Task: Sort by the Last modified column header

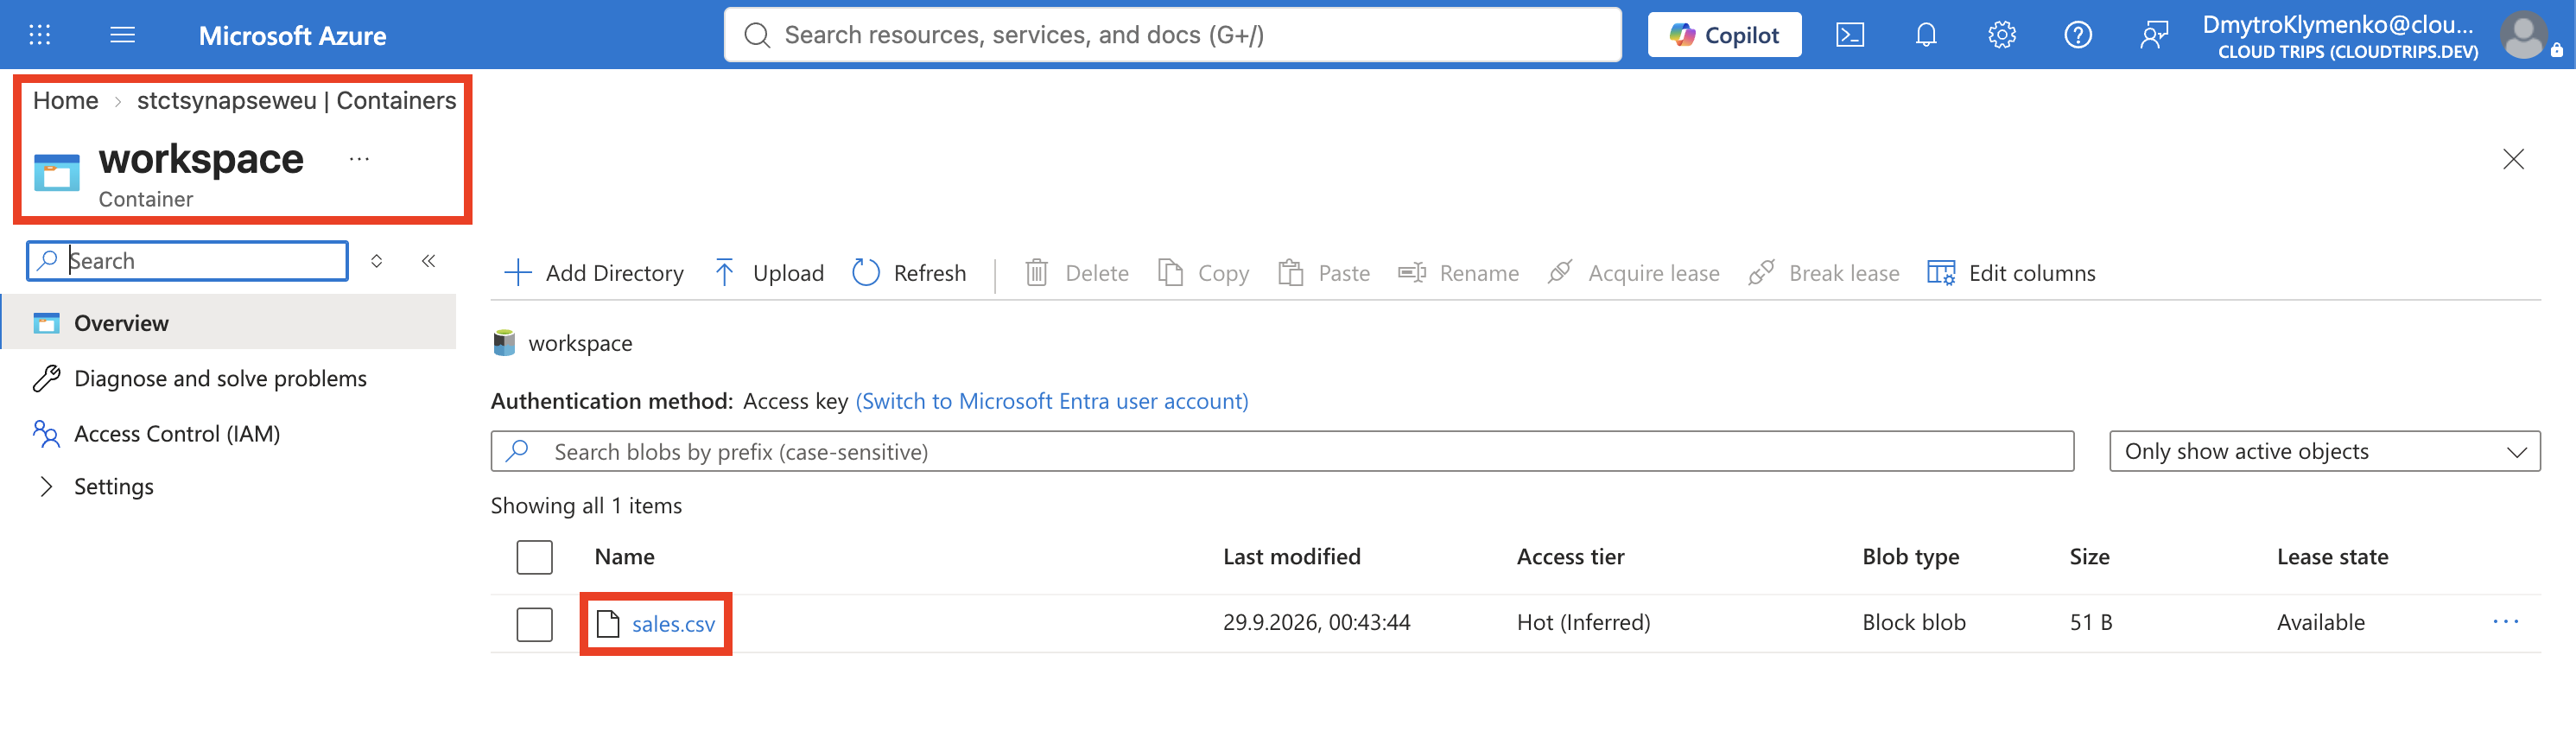Action: click(1291, 557)
